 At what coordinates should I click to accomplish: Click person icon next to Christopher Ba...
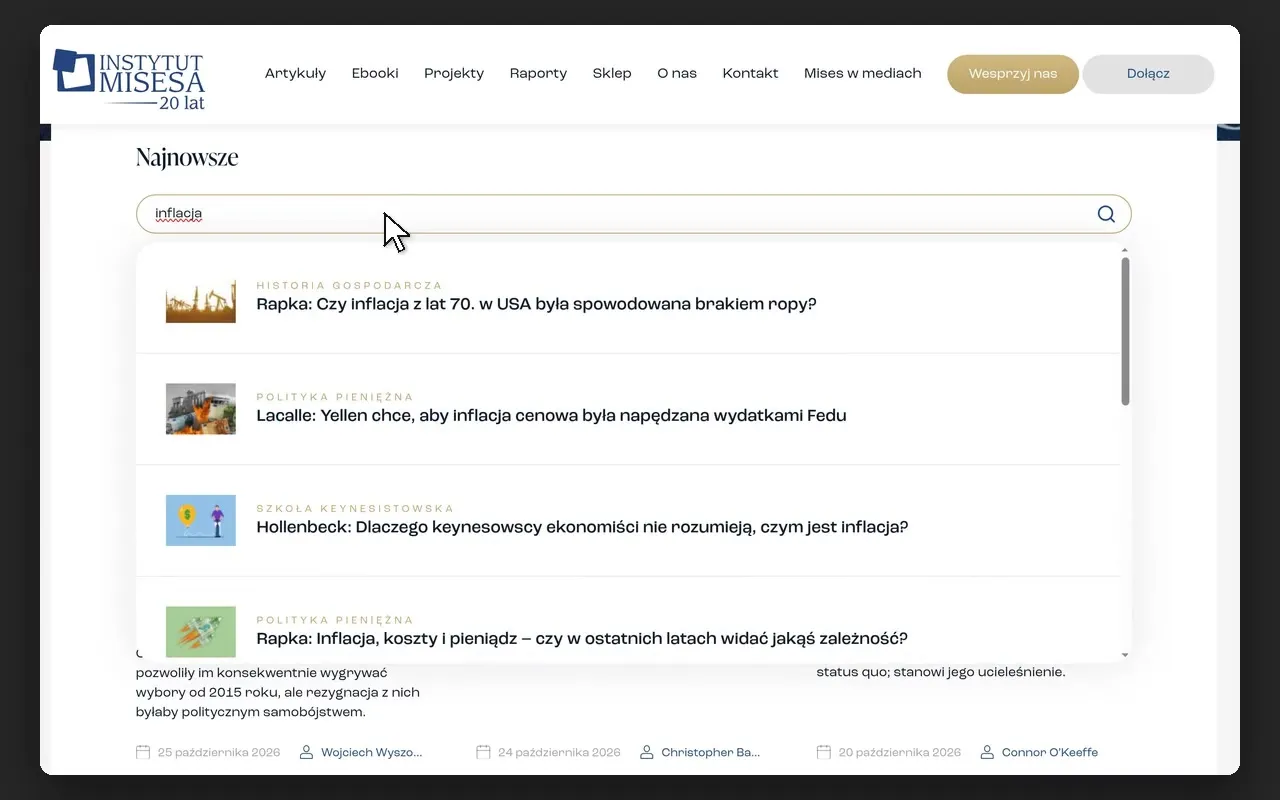click(x=647, y=752)
